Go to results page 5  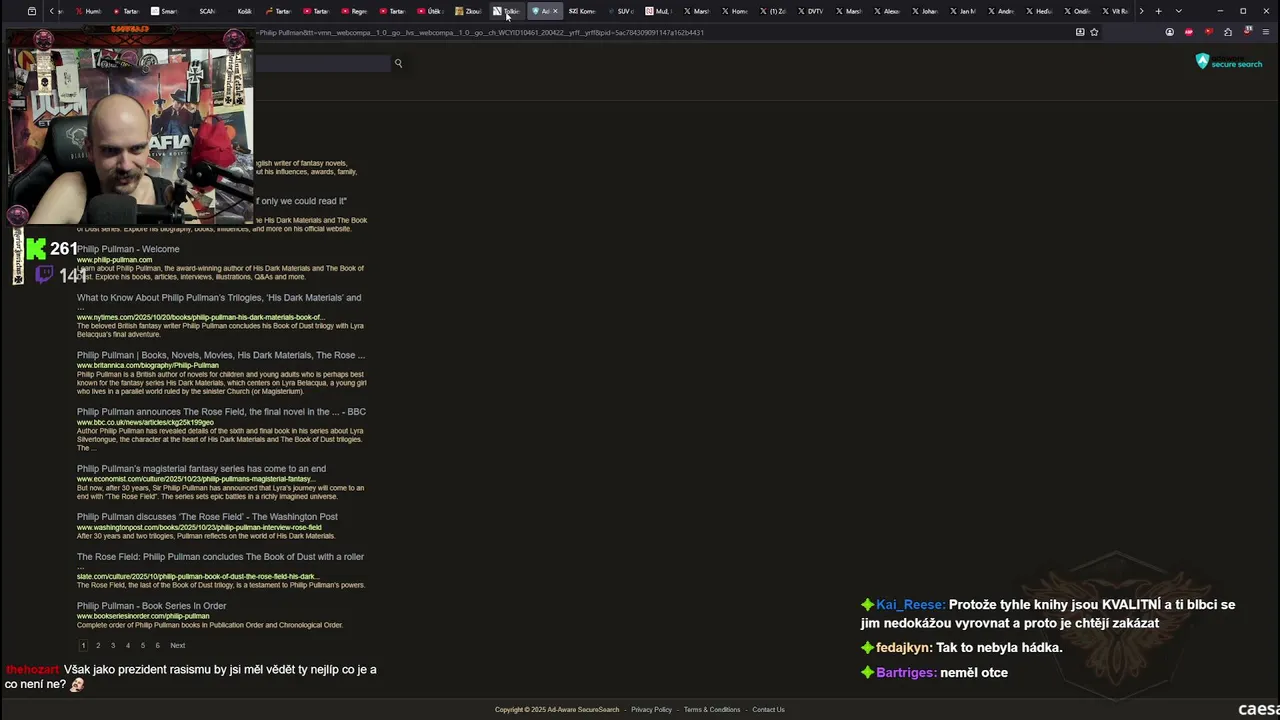[143, 646]
